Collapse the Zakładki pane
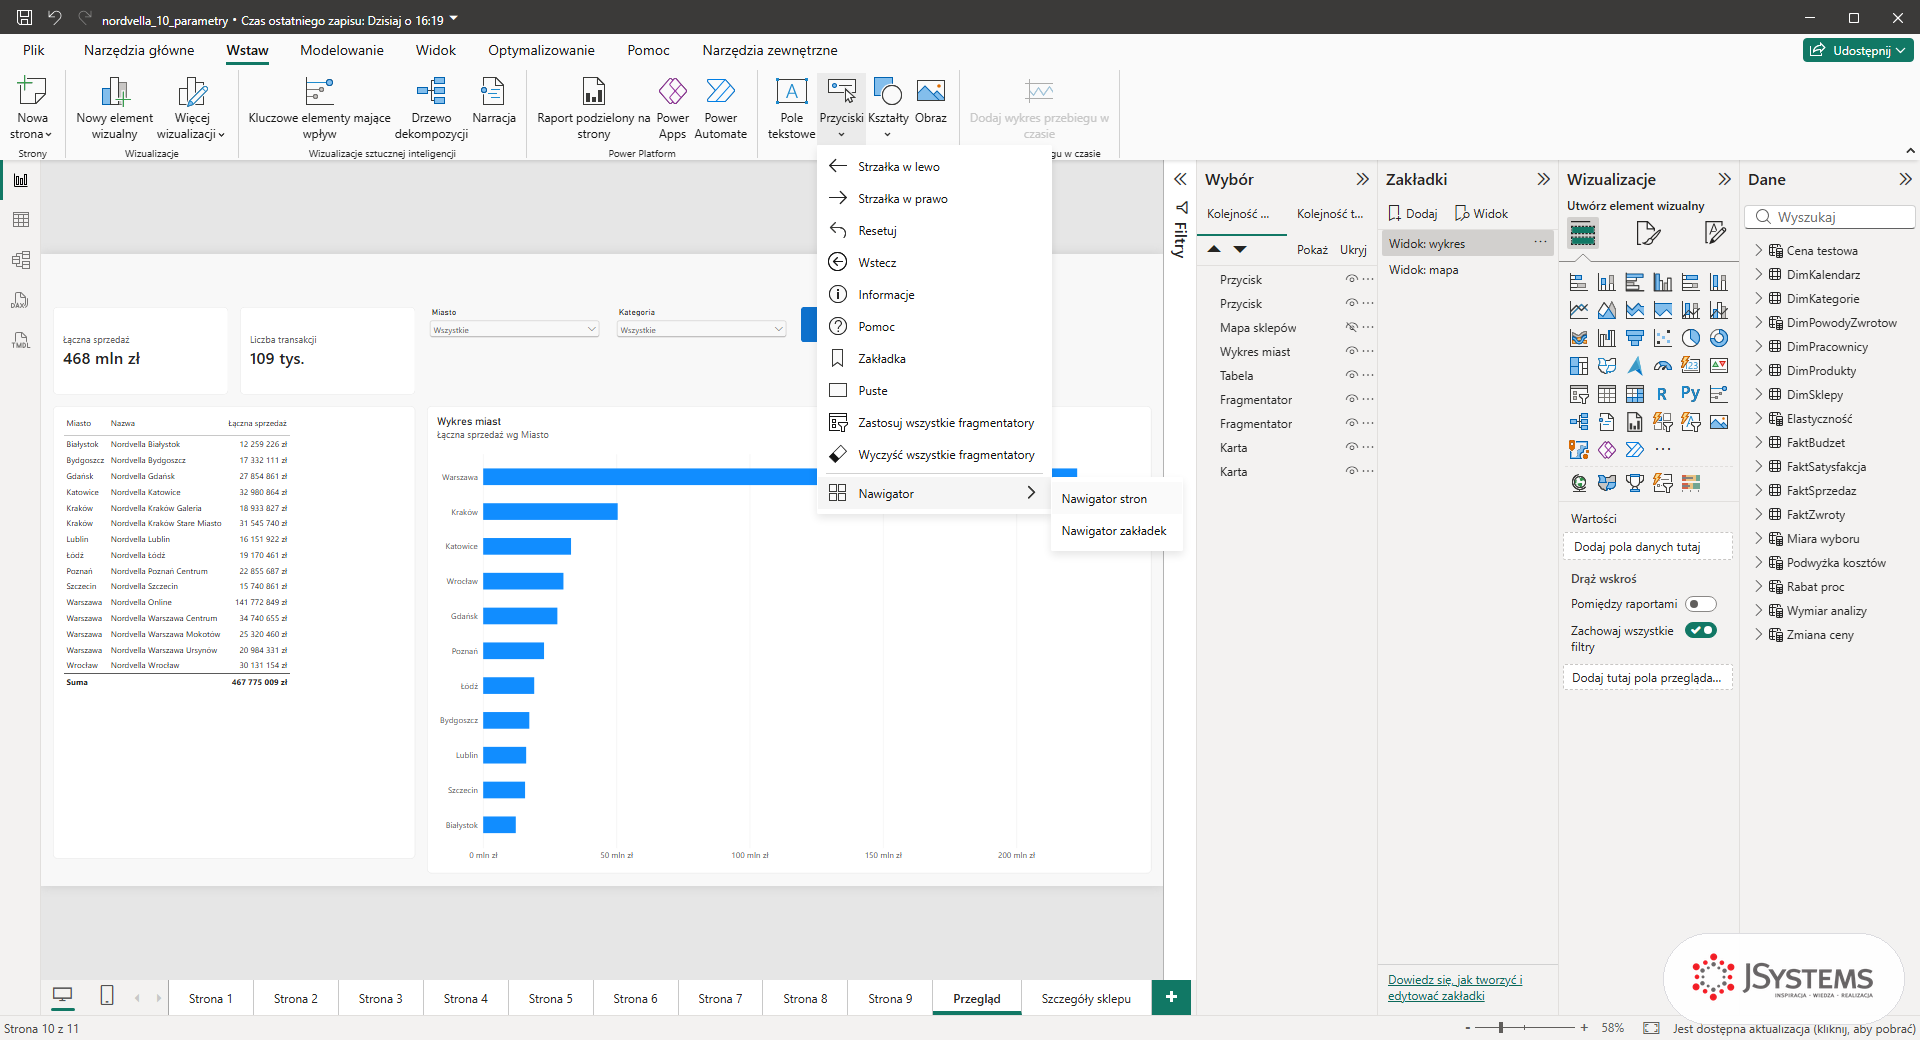 pos(1543,179)
